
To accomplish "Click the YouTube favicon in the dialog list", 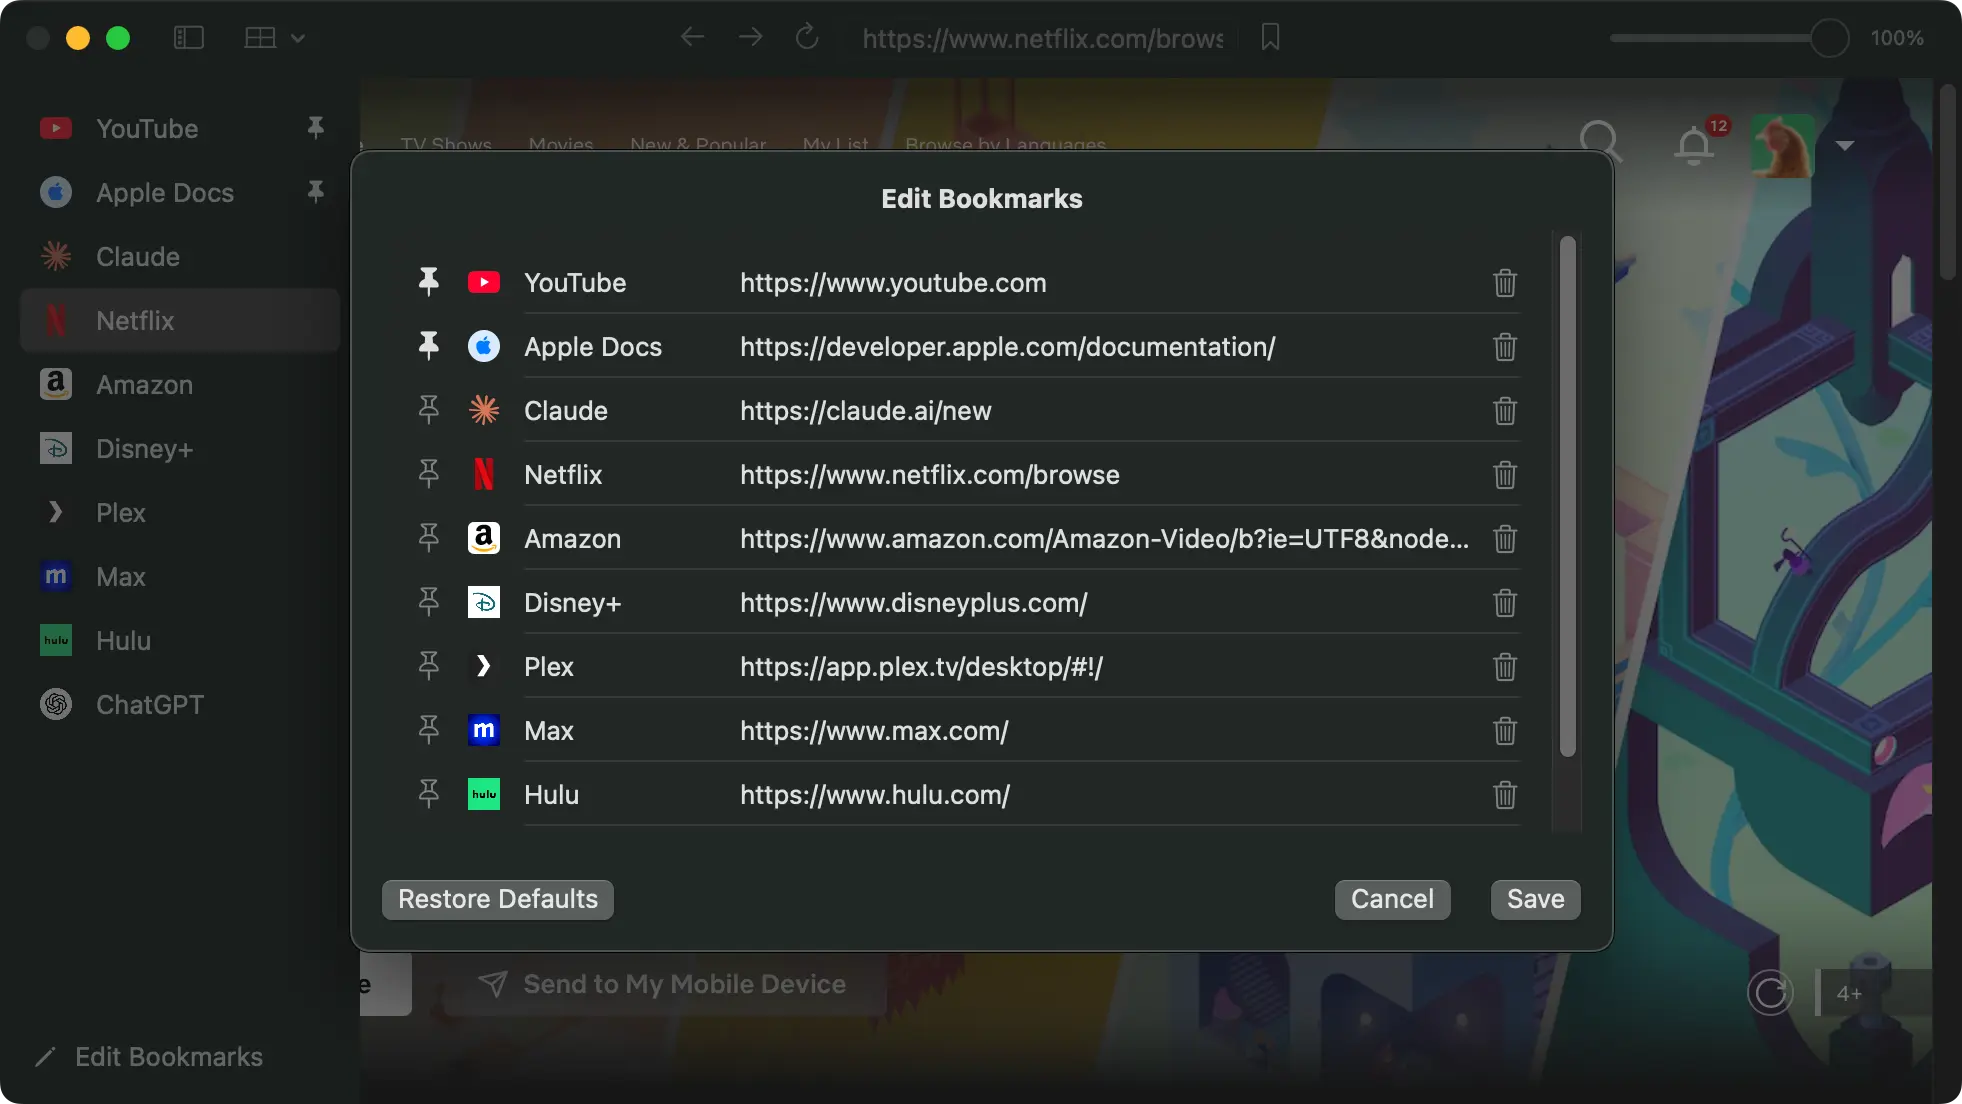I will click(x=484, y=283).
